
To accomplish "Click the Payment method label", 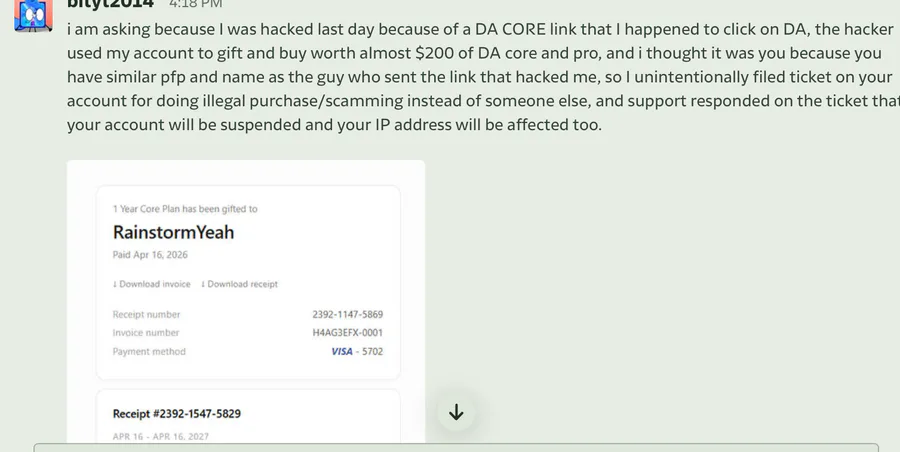I will [149, 352].
